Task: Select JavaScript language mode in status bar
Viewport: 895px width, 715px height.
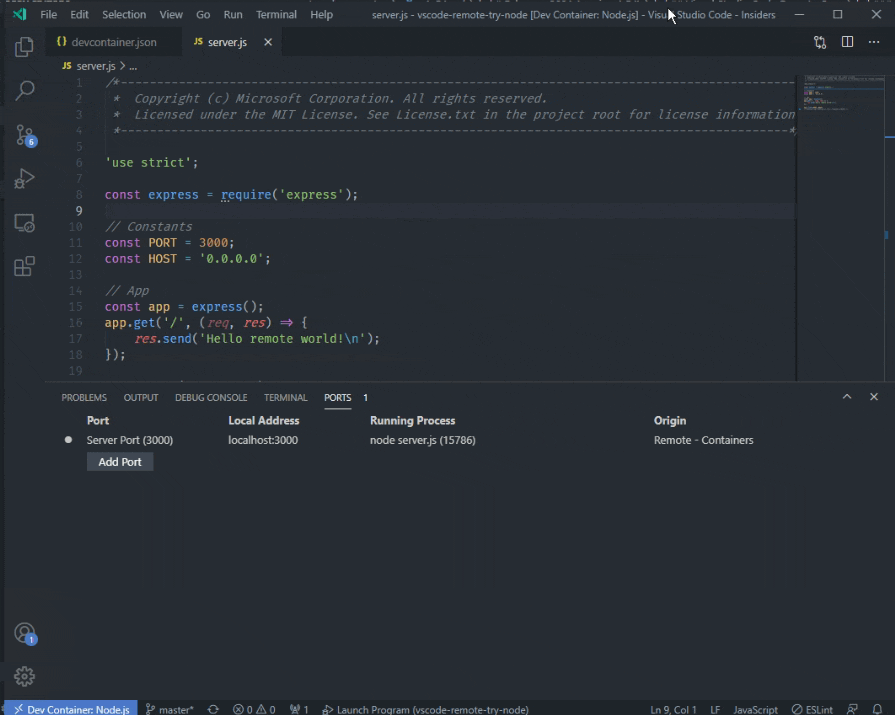Action: [x=755, y=709]
